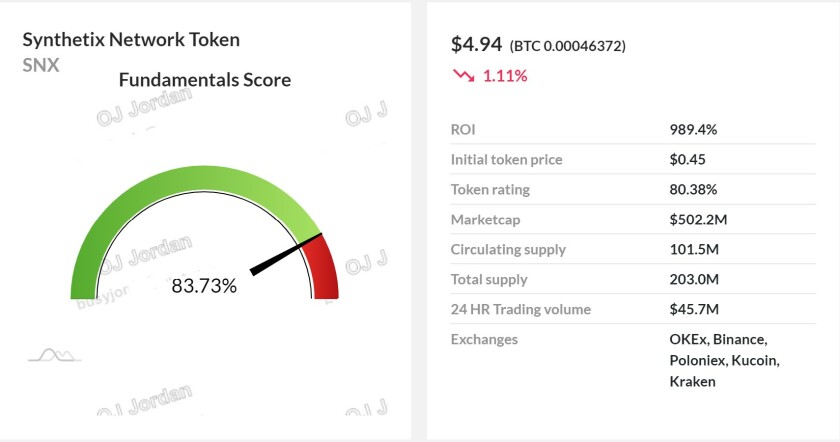
Task: Click the 1.11% price change
Action: 505,76
